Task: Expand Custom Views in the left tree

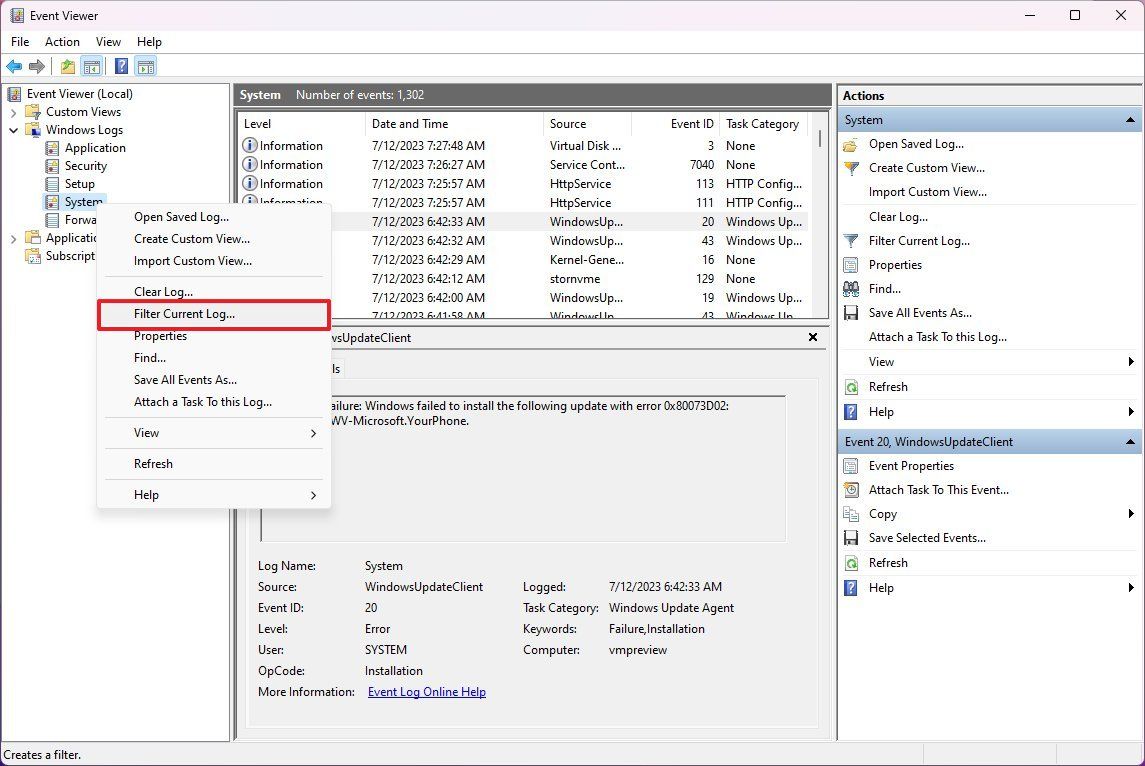Action: pos(13,111)
